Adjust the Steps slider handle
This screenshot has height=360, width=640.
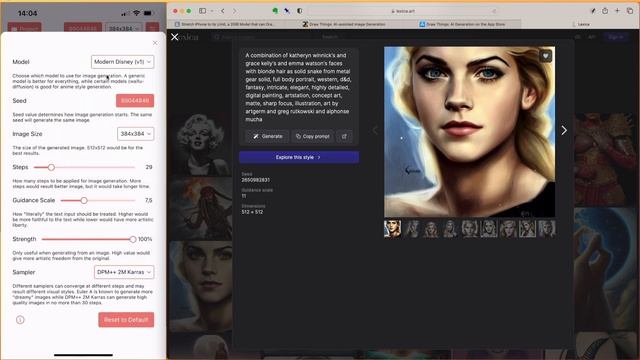click(51, 167)
